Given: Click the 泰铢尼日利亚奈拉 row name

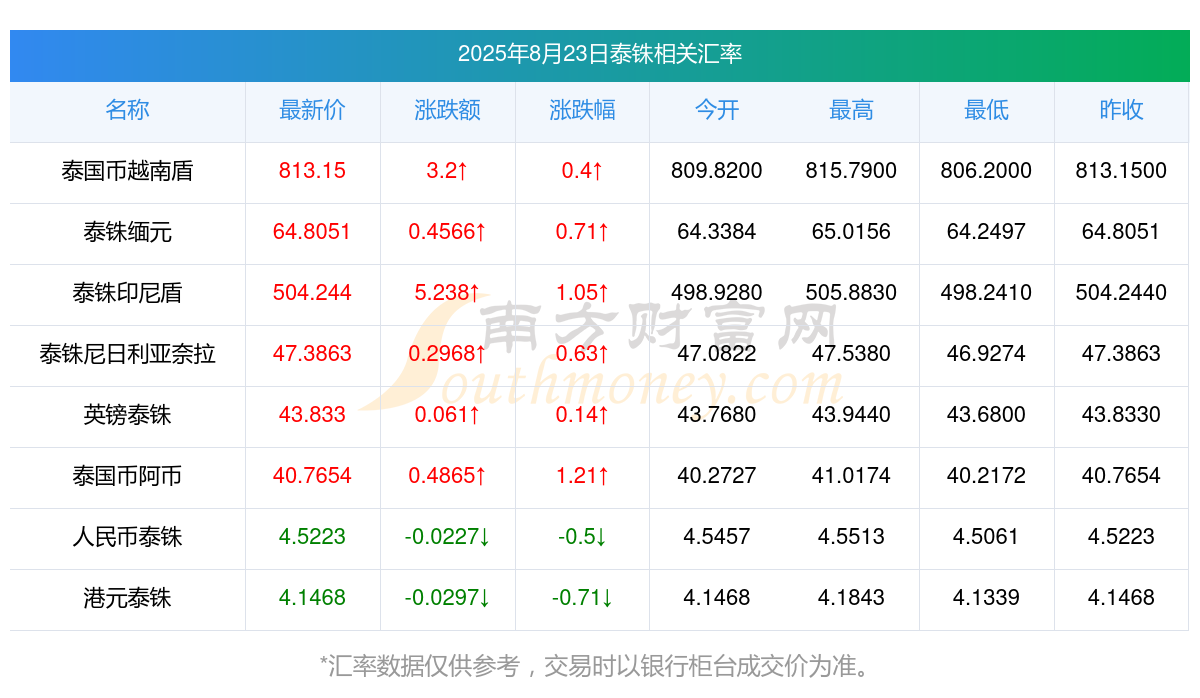Looking at the screenshot, I should [127, 355].
